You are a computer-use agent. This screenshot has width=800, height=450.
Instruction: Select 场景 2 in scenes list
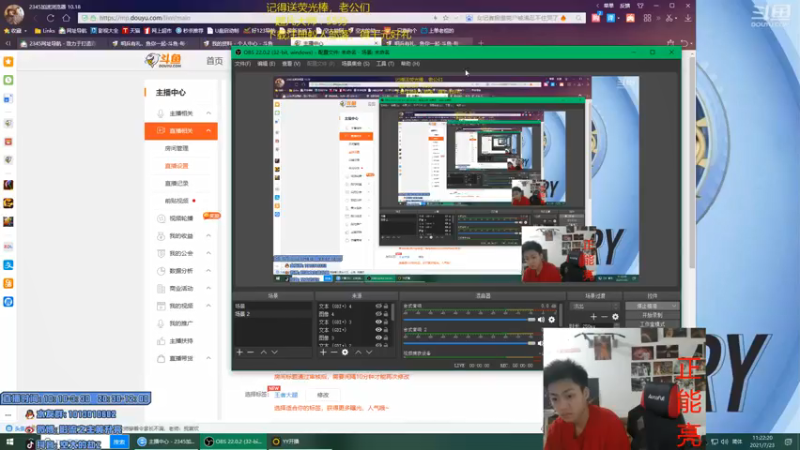click(272, 314)
